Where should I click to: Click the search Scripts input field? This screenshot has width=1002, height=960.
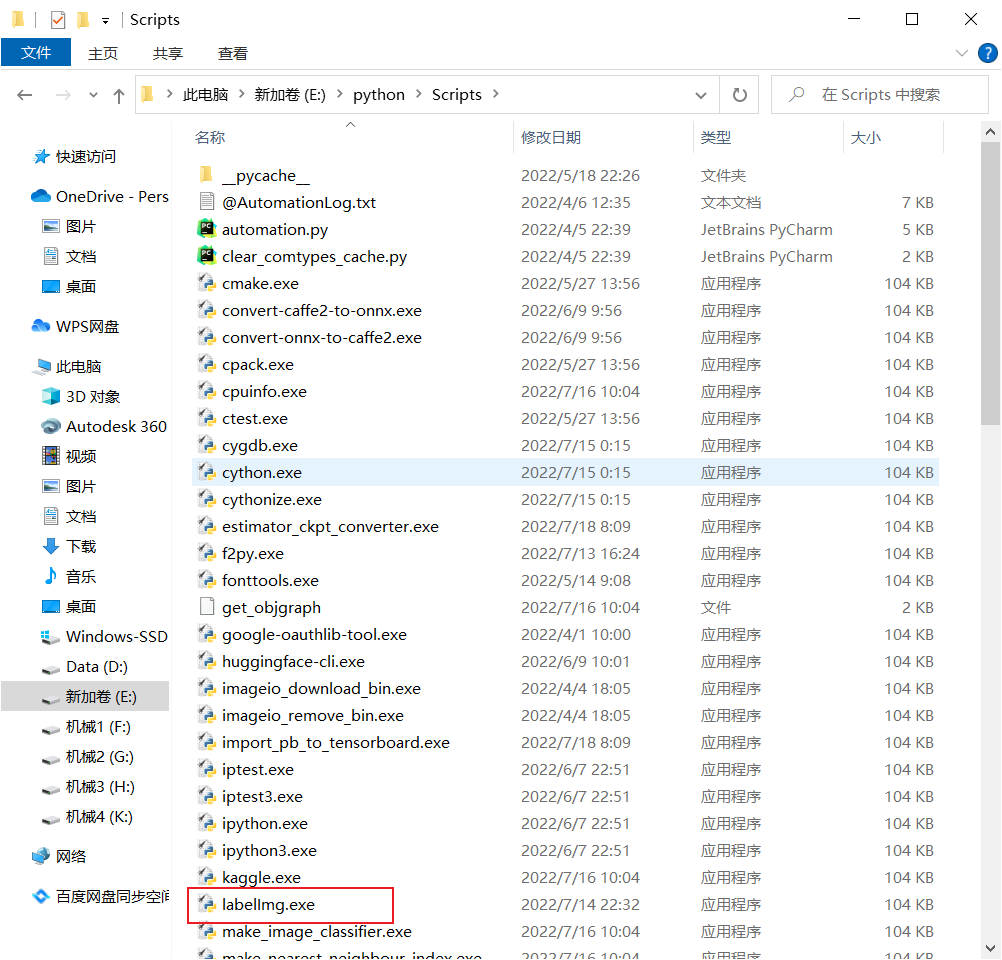coord(880,95)
